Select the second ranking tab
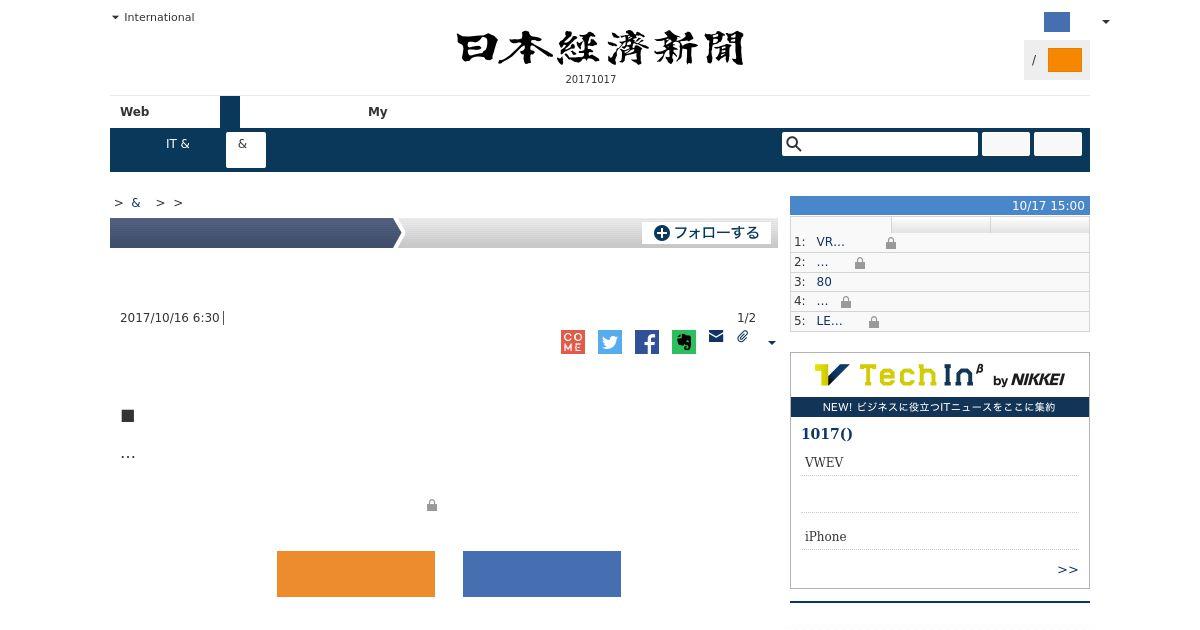 pyautogui.click(x=941, y=225)
